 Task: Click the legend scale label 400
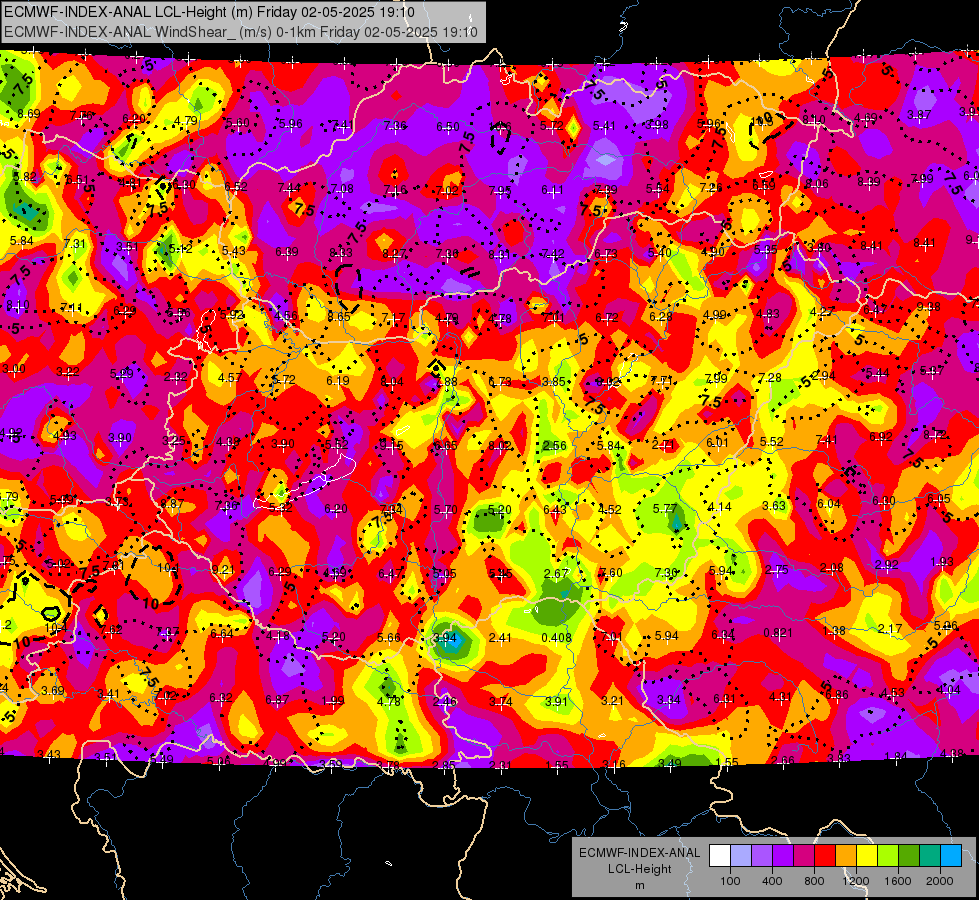[x=772, y=881]
